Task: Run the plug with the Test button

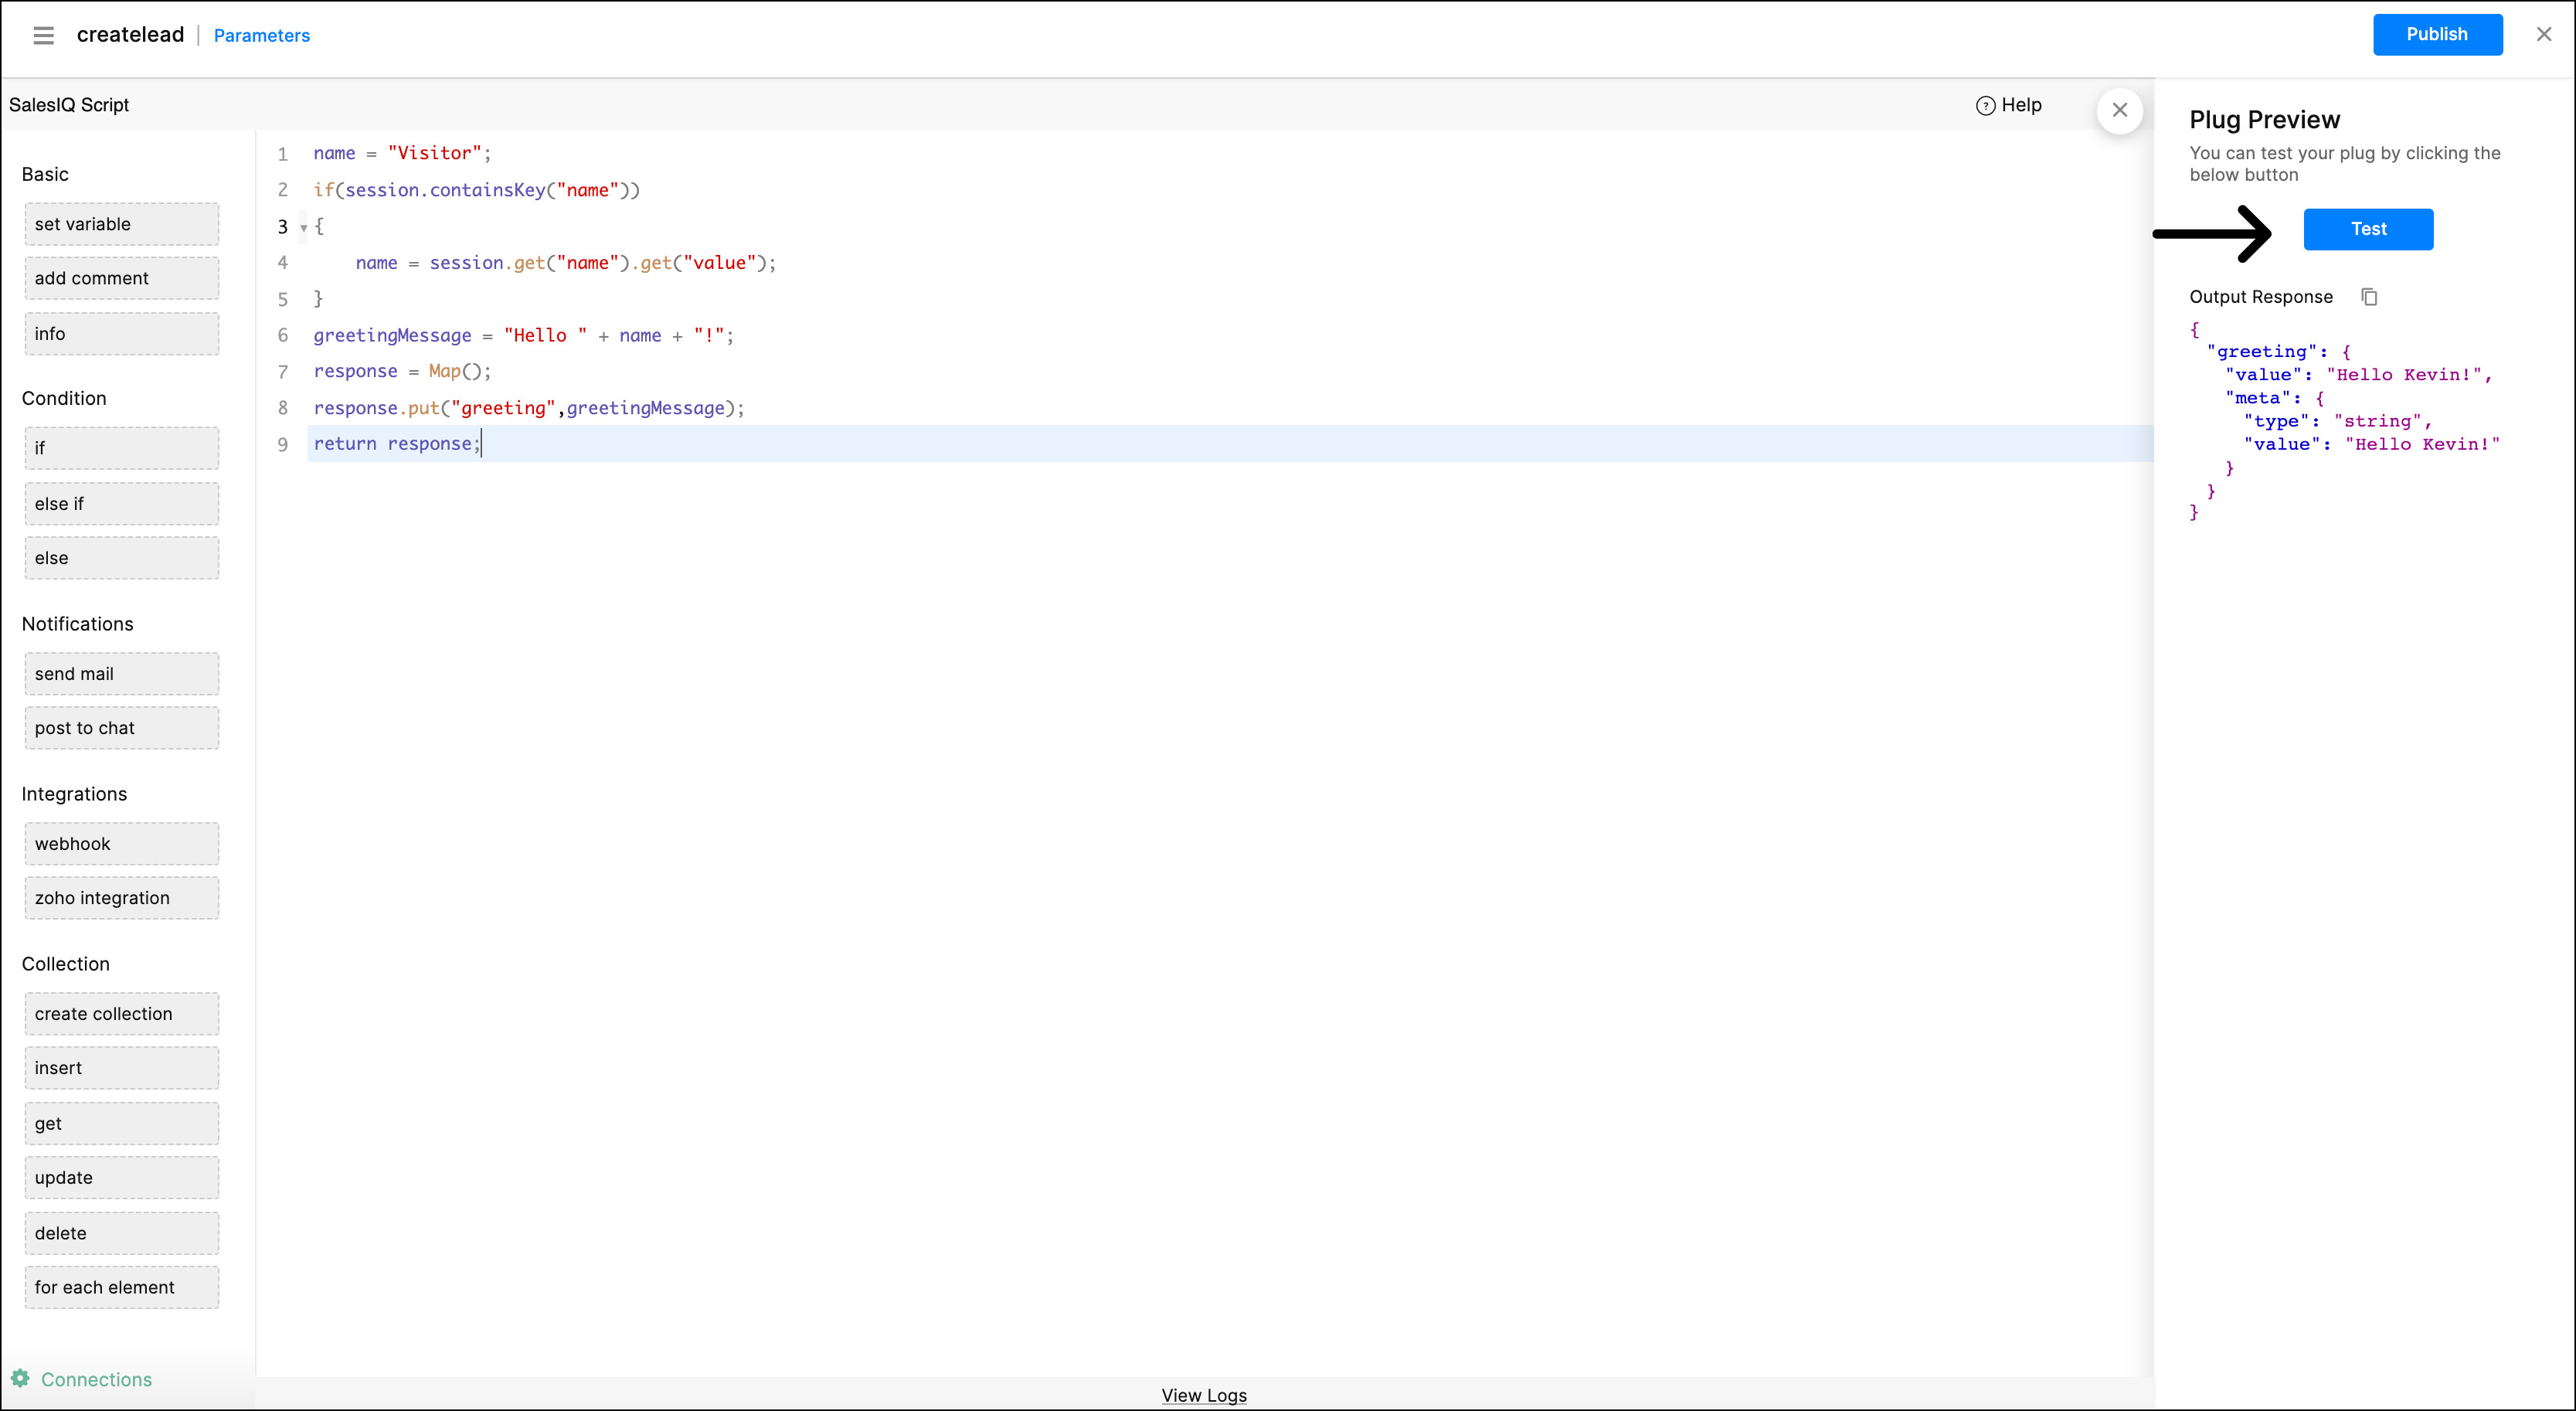Action: tap(2368, 229)
